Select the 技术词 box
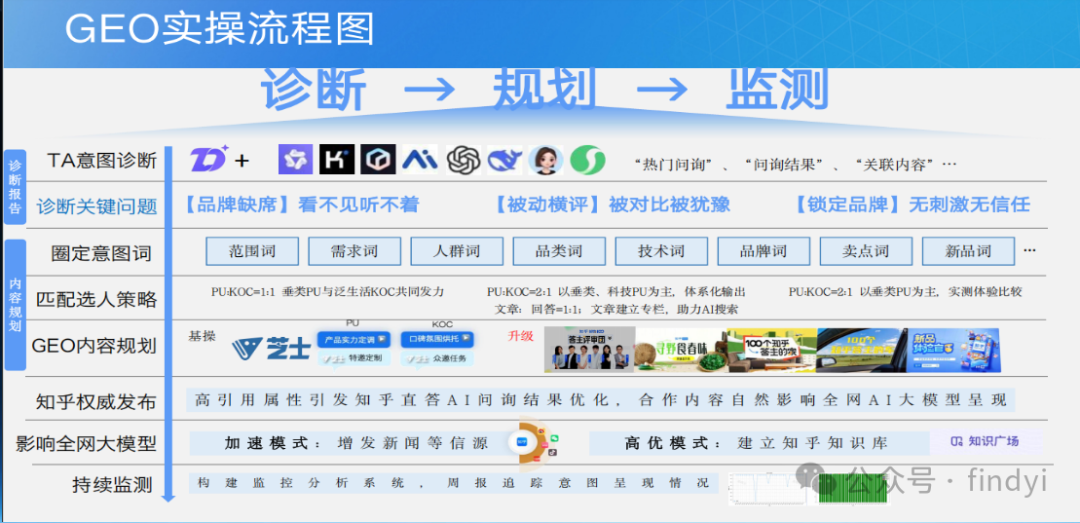The image size is (1080, 523). (x=661, y=252)
